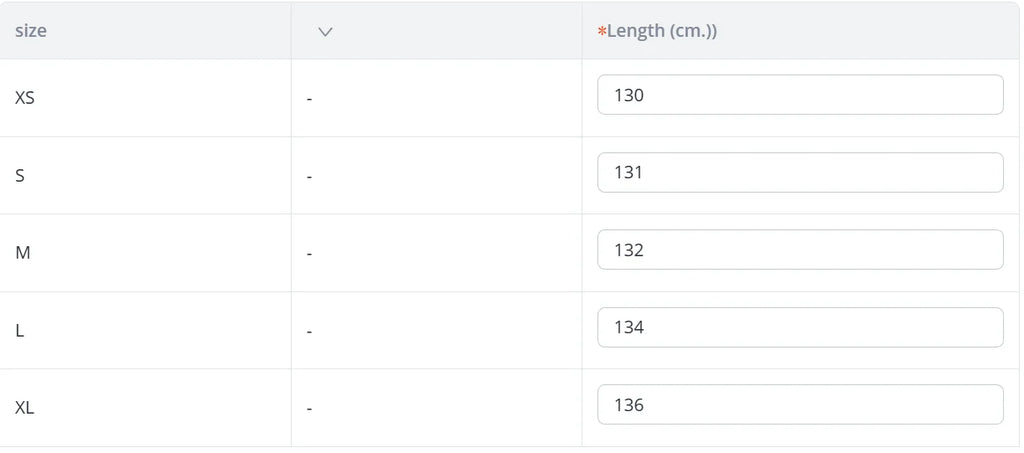
Task: Select the L size row label
Action: coord(20,331)
